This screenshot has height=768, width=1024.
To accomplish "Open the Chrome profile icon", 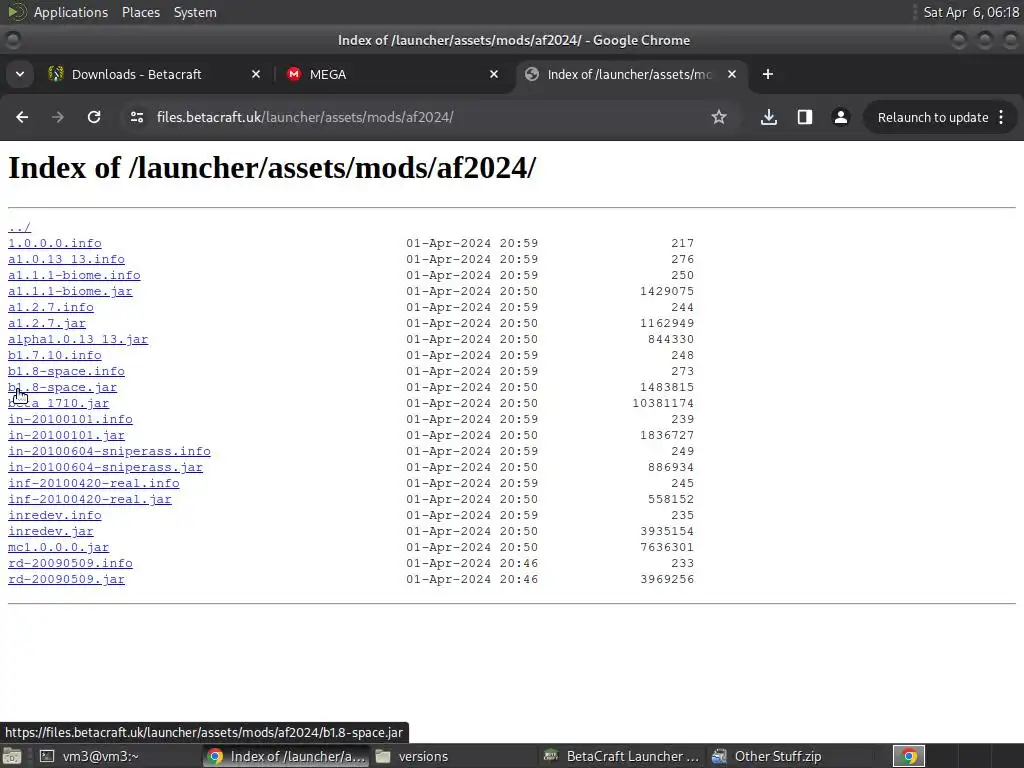I will [840, 117].
